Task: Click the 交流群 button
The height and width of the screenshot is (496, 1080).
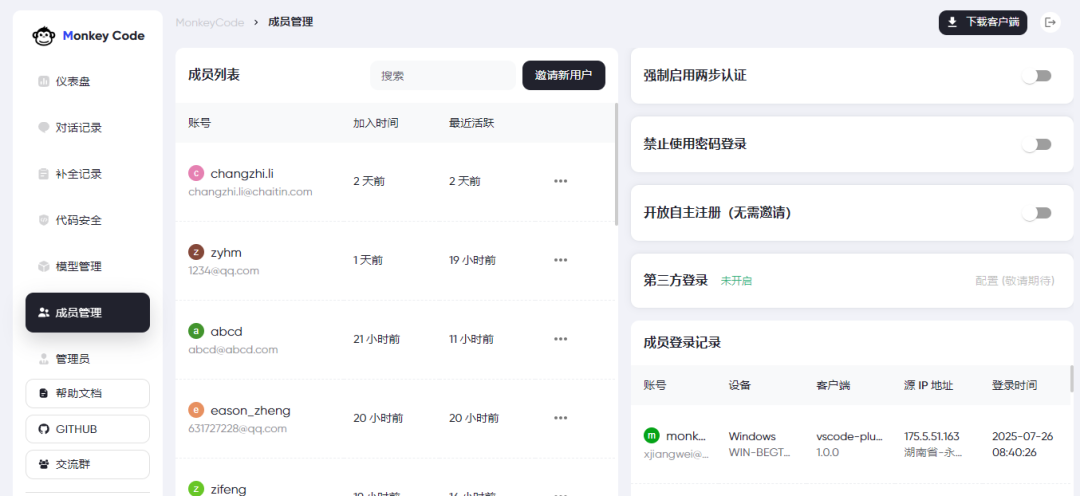Action: tap(87, 464)
